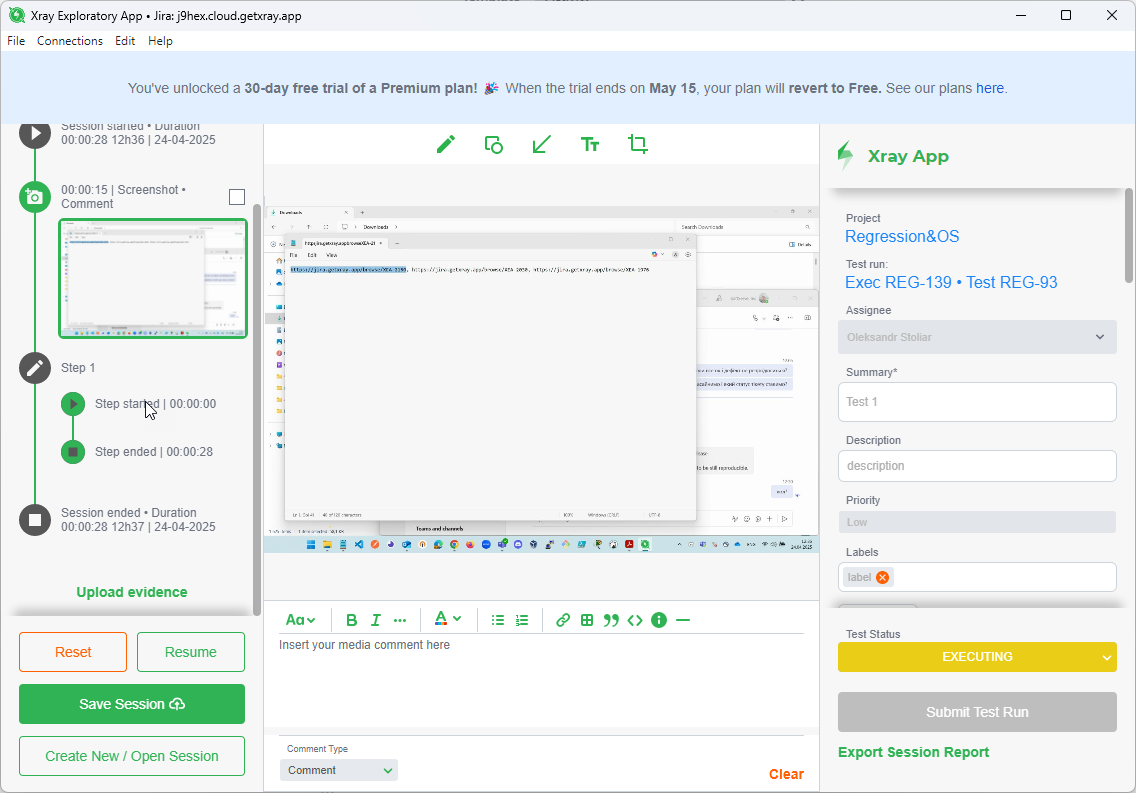Viewport: 1136px width, 793px height.
Task: Click the Resume button
Action: tap(191, 652)
